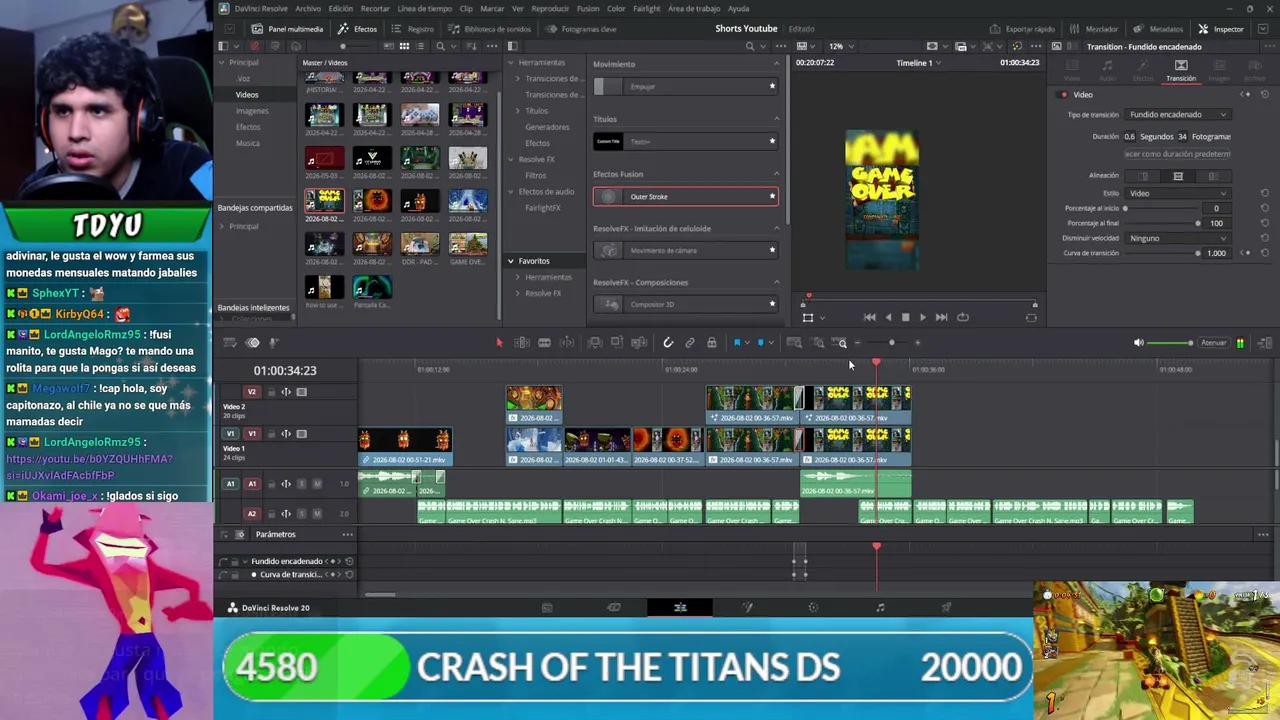Screen dimensions: 1280x720
Task: Play the timeline forward
Action: [923, 317]
